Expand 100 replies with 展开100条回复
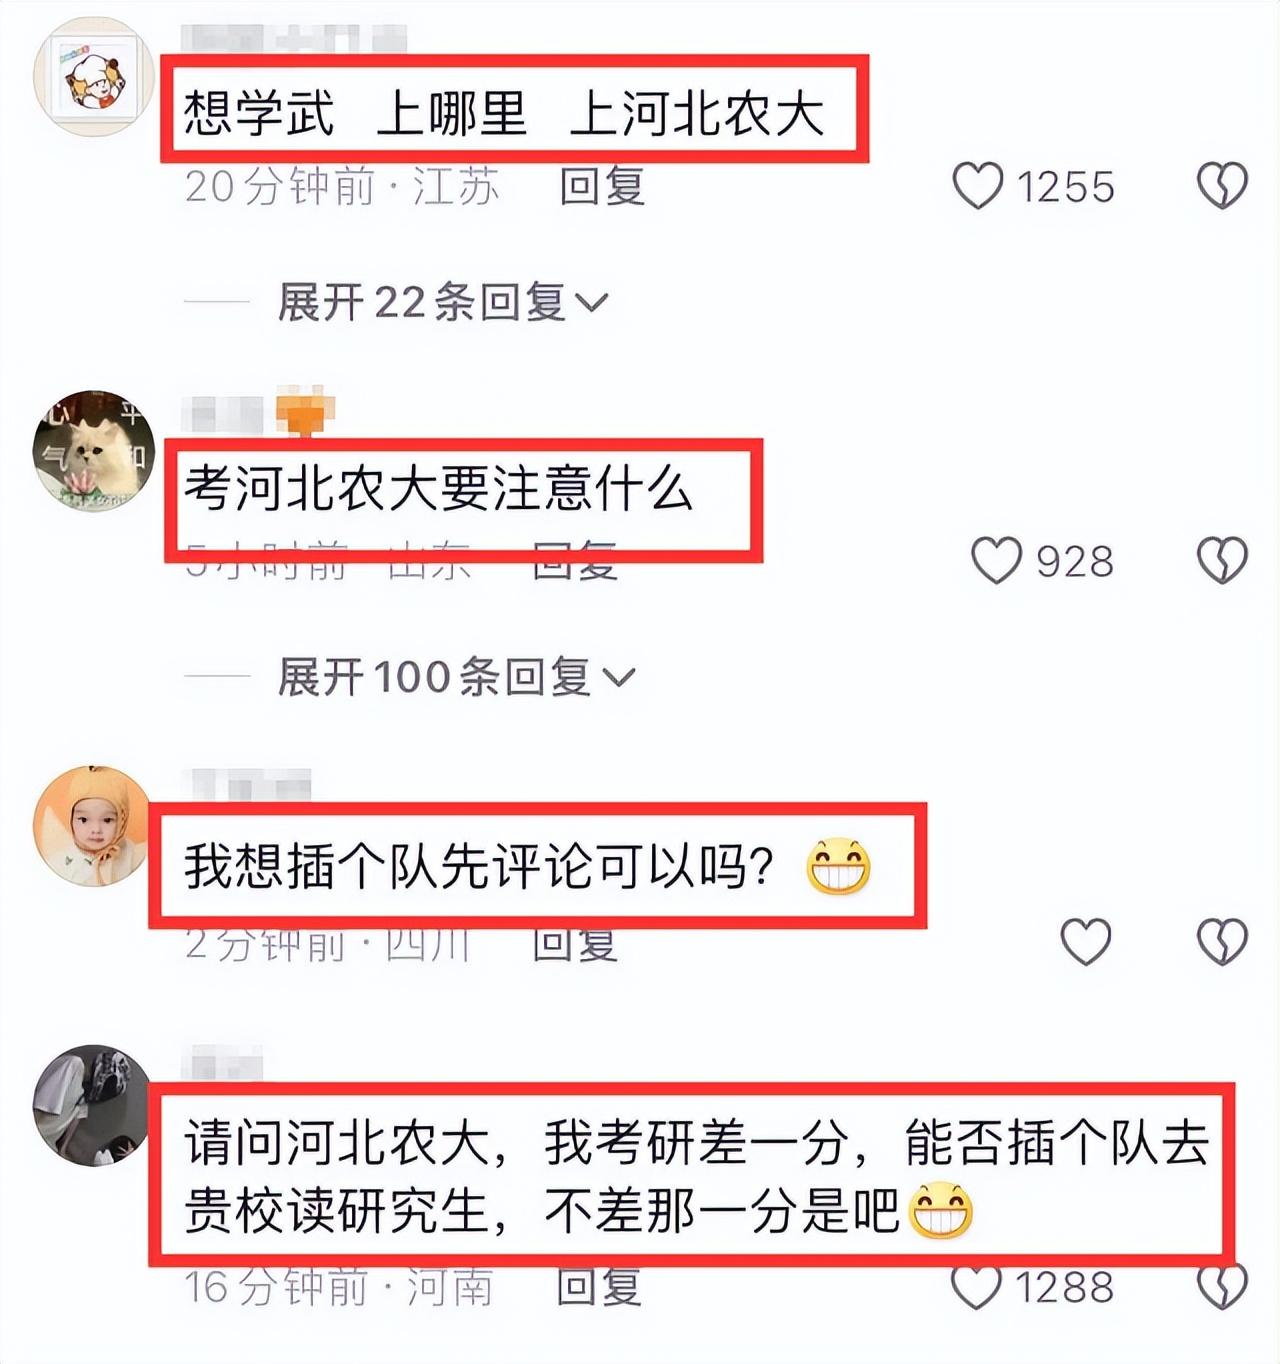1280x1364 pixels. point(456,677)
